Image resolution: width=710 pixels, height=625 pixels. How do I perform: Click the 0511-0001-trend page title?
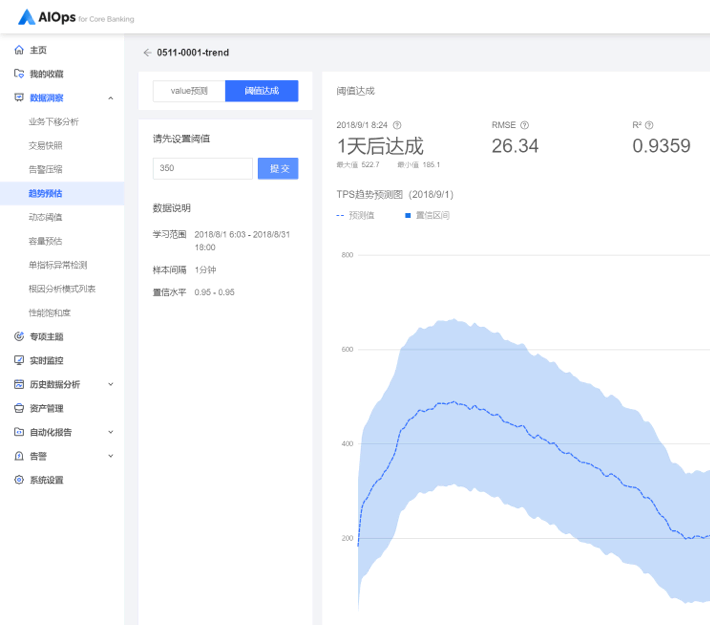pos(193,53)
